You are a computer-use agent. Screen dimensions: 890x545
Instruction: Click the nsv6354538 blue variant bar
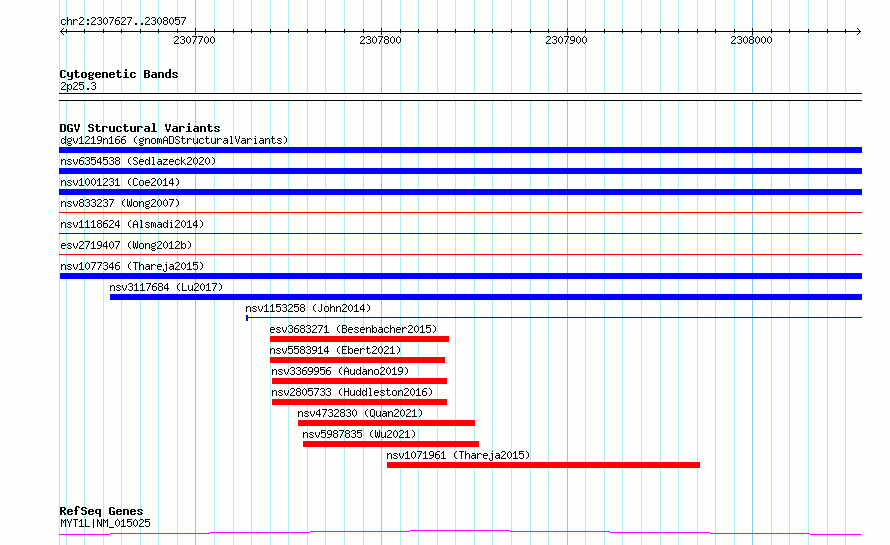(460, 171)
